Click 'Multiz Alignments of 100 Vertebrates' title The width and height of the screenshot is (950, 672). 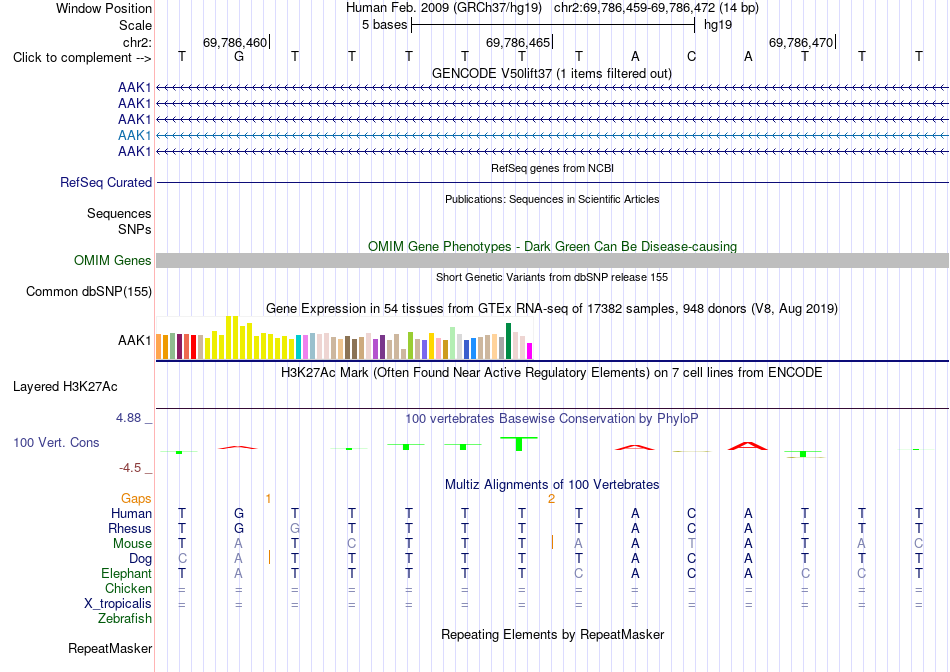point(552,484)
